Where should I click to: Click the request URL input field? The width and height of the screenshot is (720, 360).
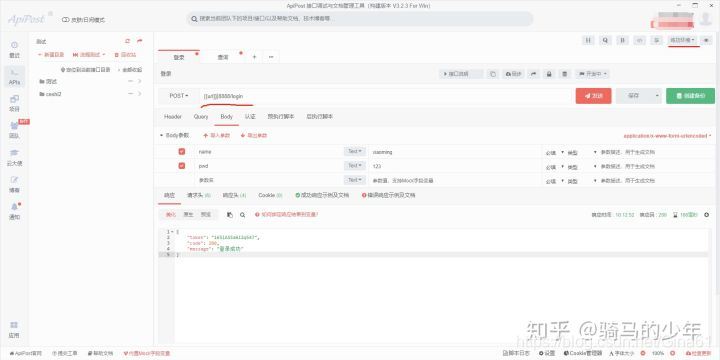(x=386, y=96)
